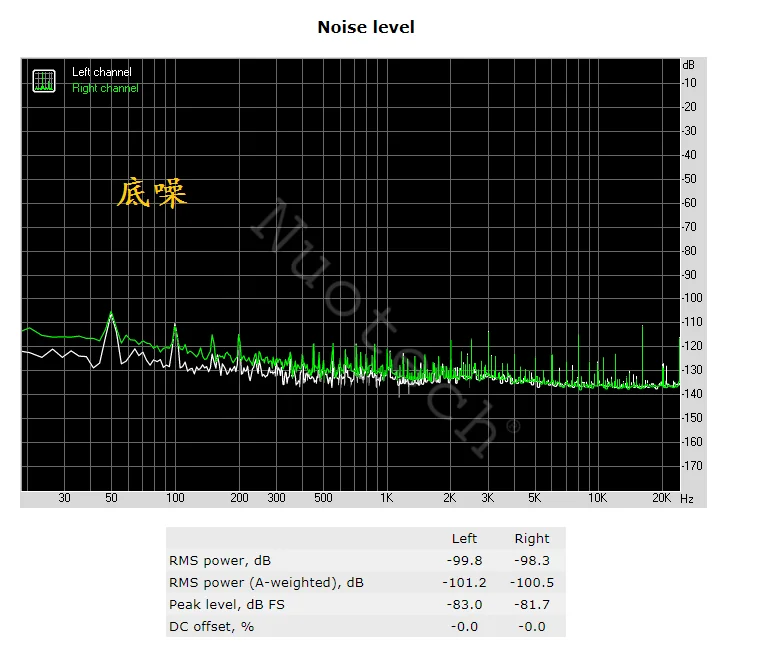Select the DC offset, % label
The image size is (777, 669).
click(x=212, y=626)
